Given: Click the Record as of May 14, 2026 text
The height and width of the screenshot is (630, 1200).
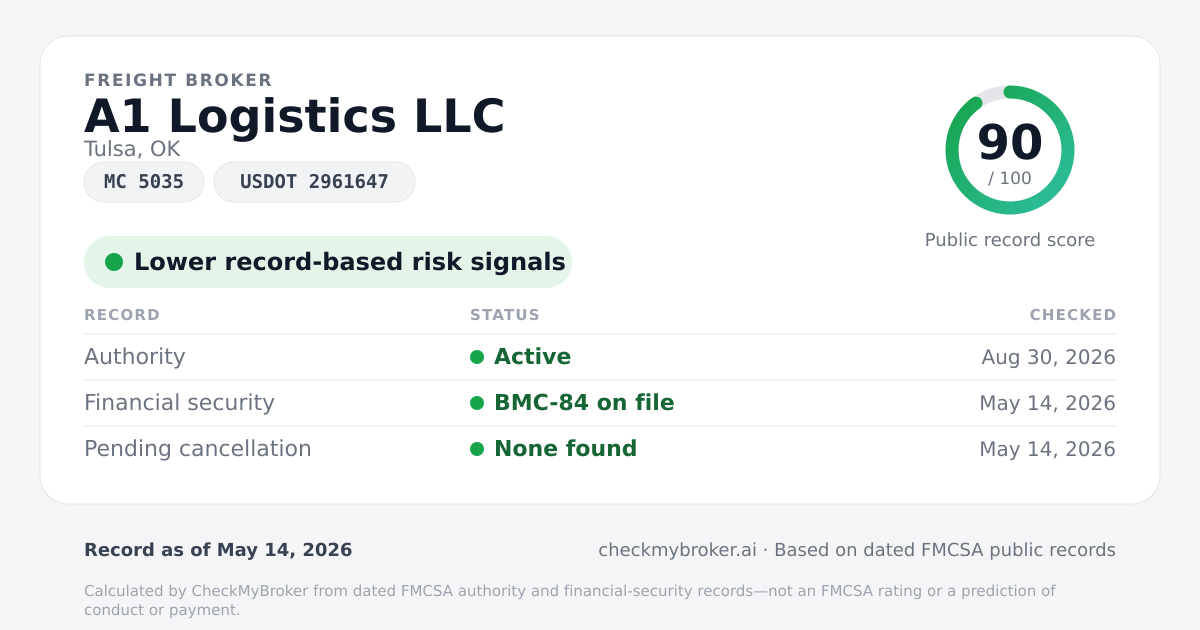Looking at the screenshot, I should pos(218,550).
